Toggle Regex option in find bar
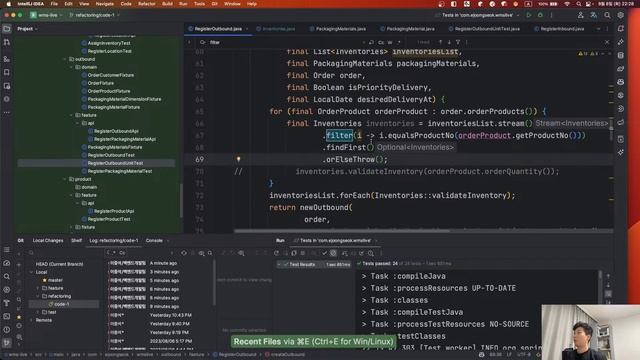 click(399, 42)
